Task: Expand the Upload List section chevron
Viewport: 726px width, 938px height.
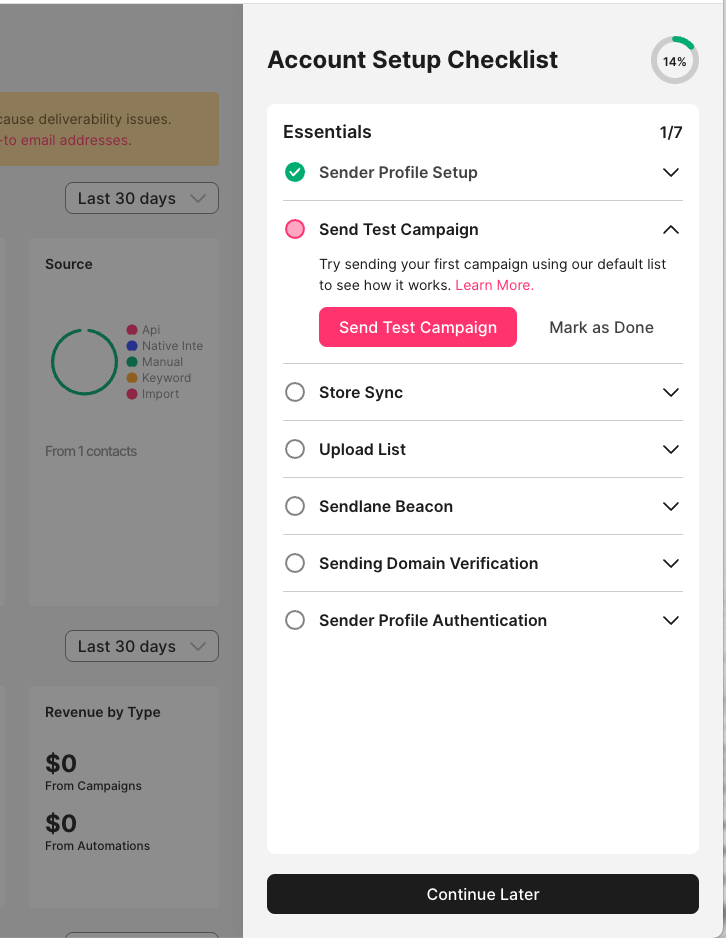Action: [x=671, y=449]
